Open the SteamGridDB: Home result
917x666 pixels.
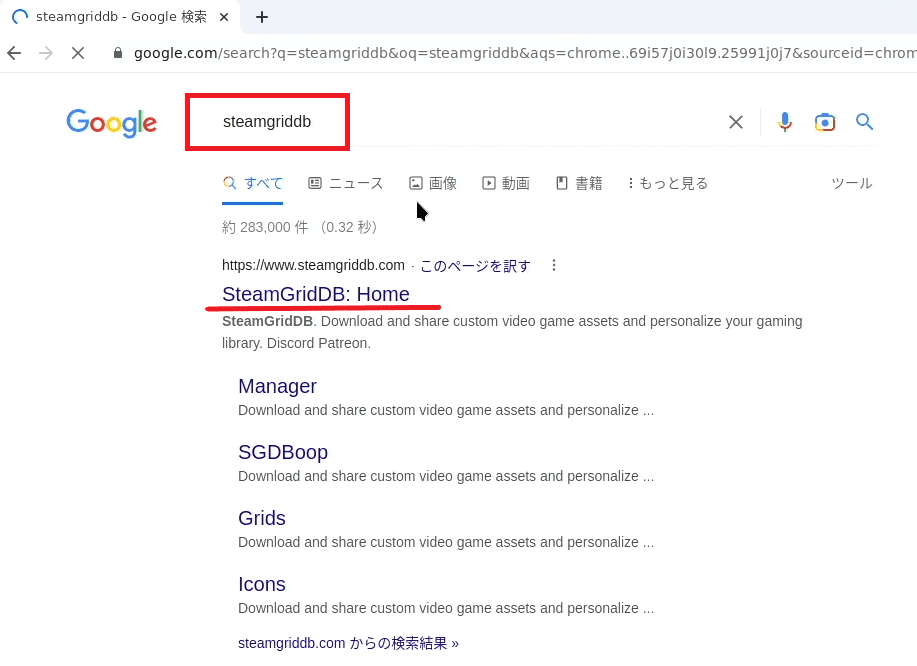[316, 294]
